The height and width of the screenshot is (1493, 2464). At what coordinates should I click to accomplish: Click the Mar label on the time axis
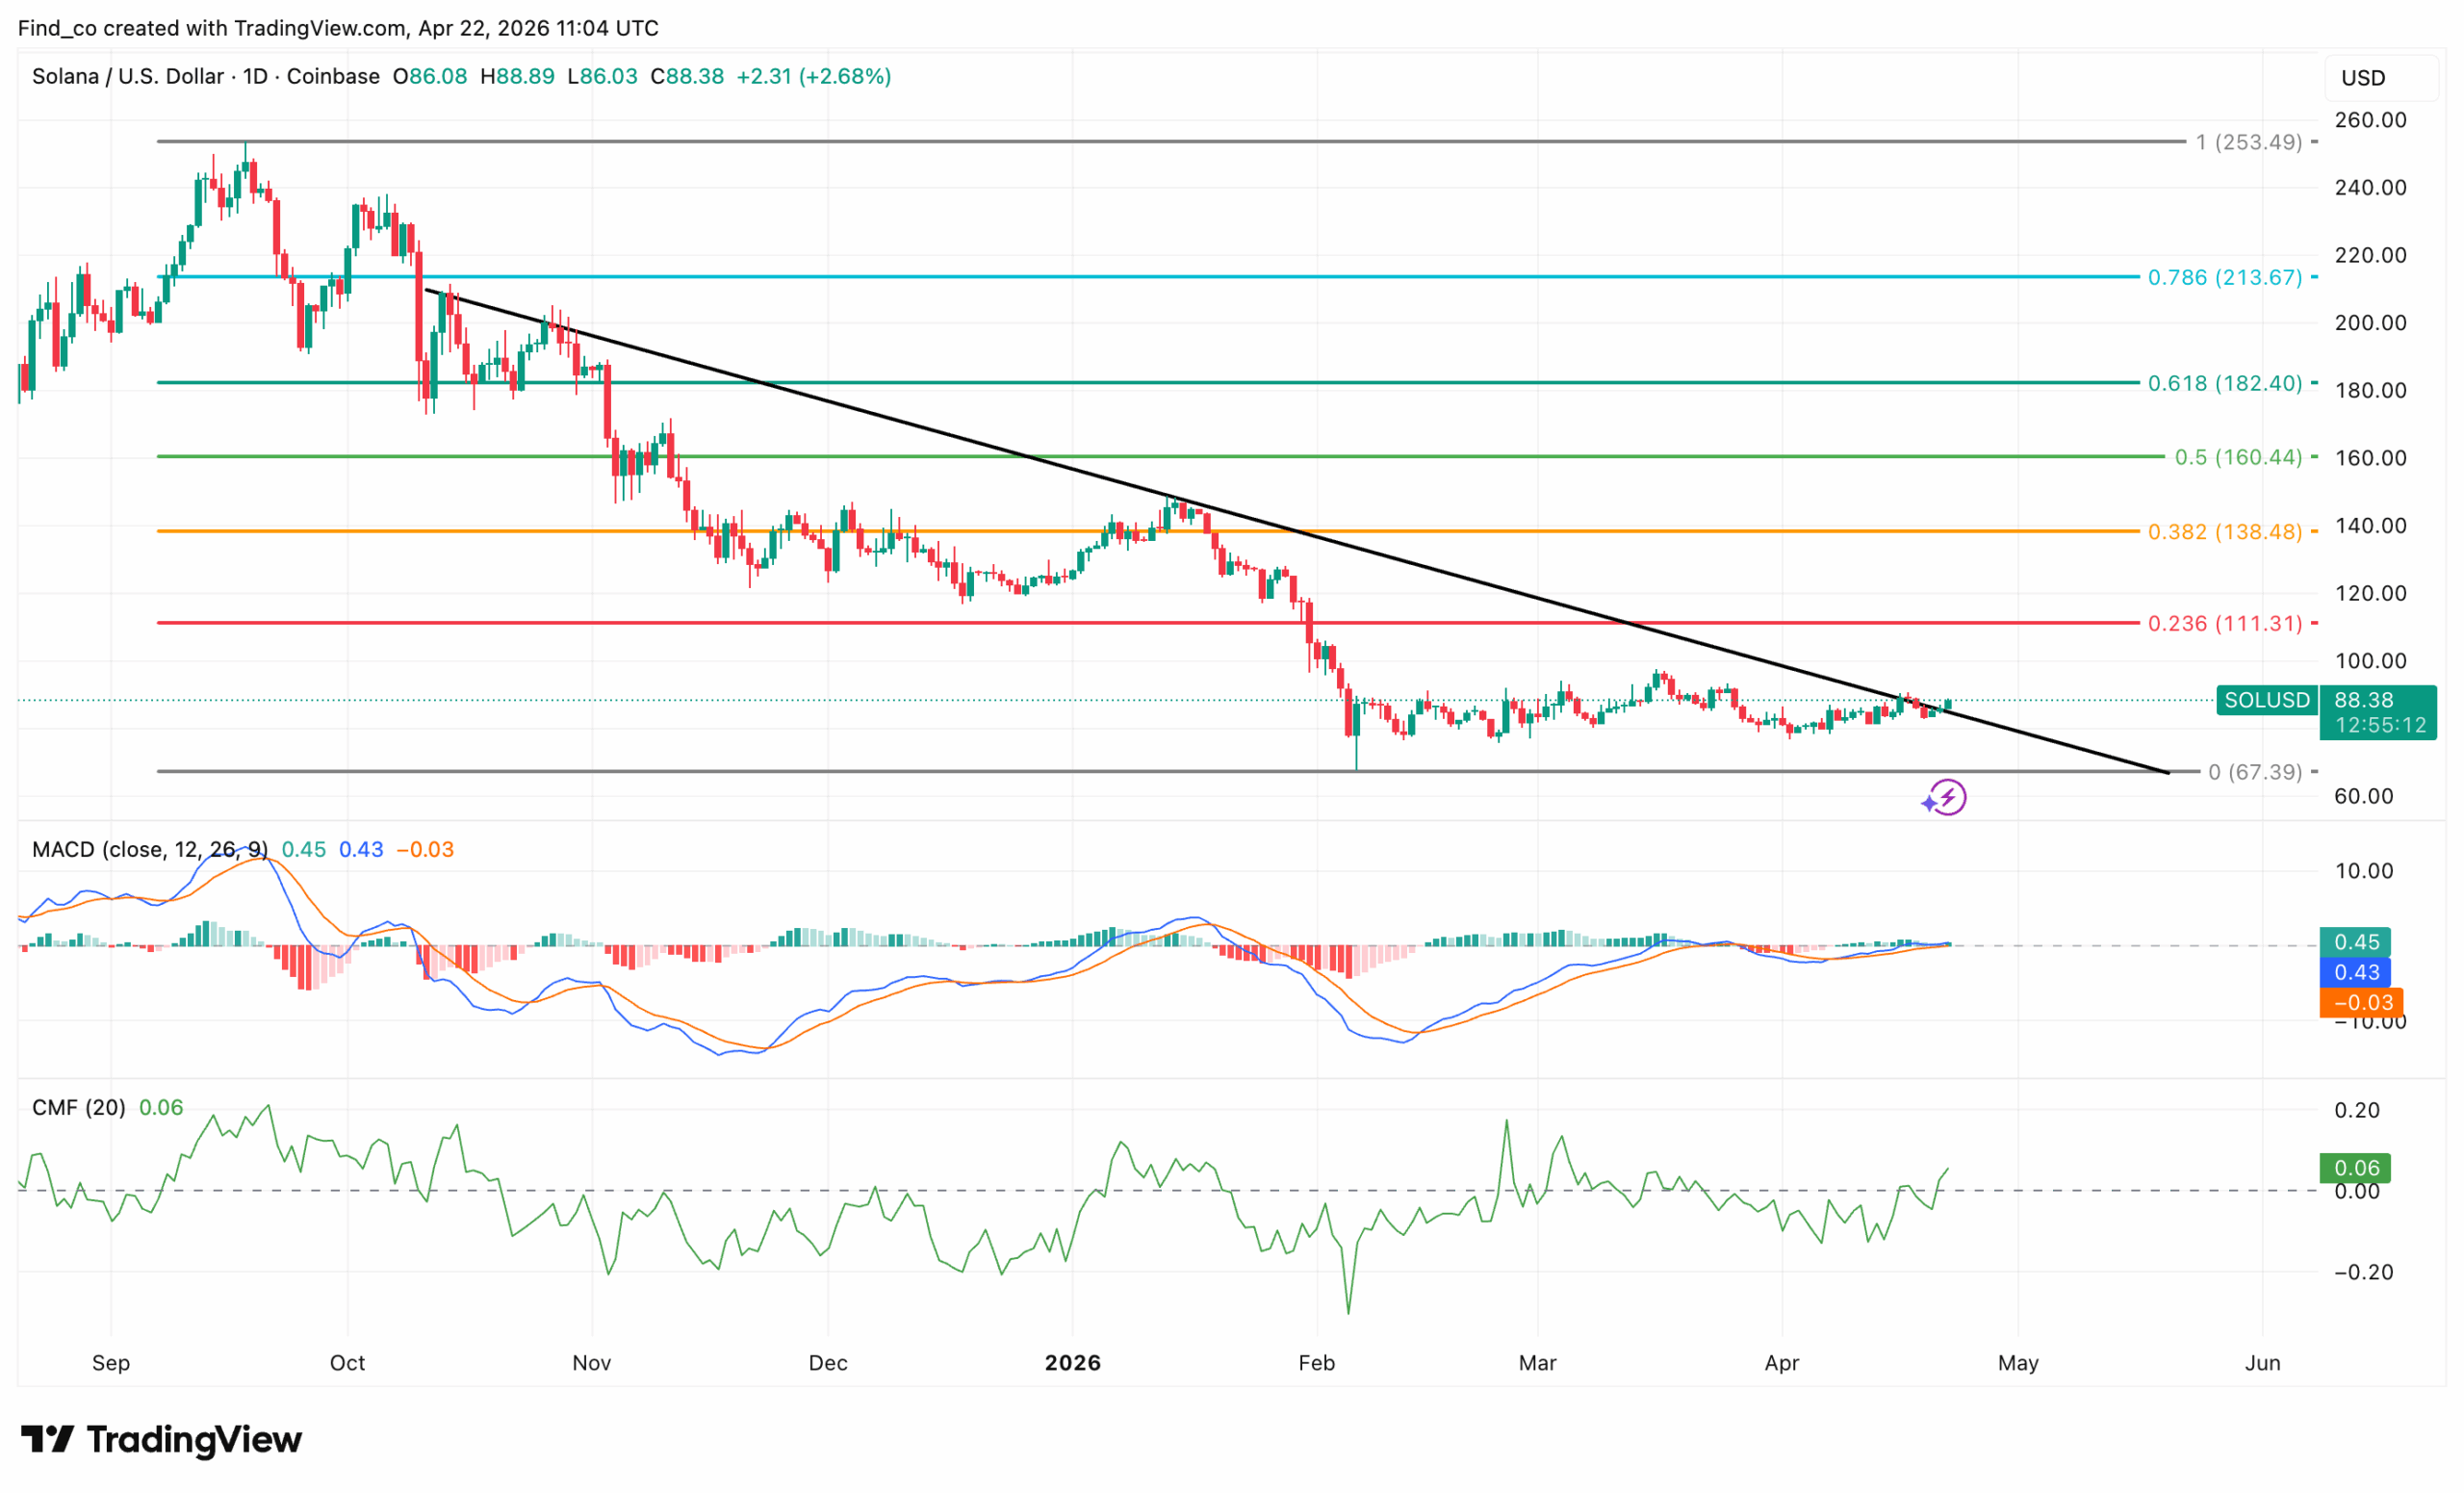tap(1538, 1363)
